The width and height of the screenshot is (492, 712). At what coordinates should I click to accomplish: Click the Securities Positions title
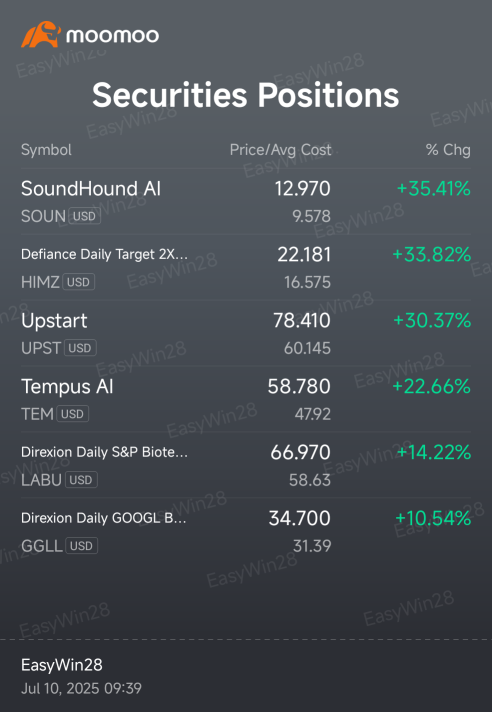[x=246, y=95]
